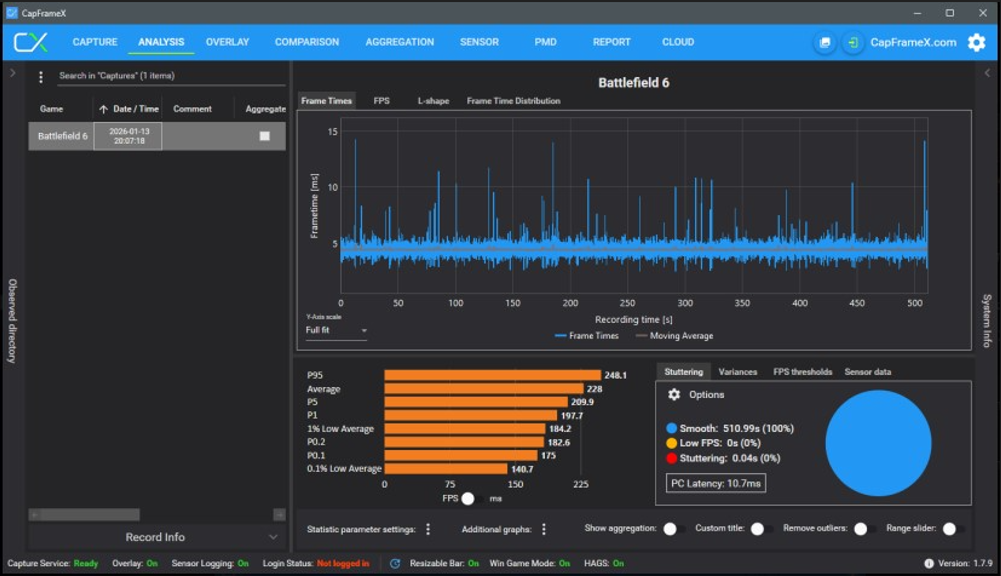Open Additional graphs three-dot menu
Image resolution: width=1001 pixels, height=576 pixels.
[x=544, y=529]
